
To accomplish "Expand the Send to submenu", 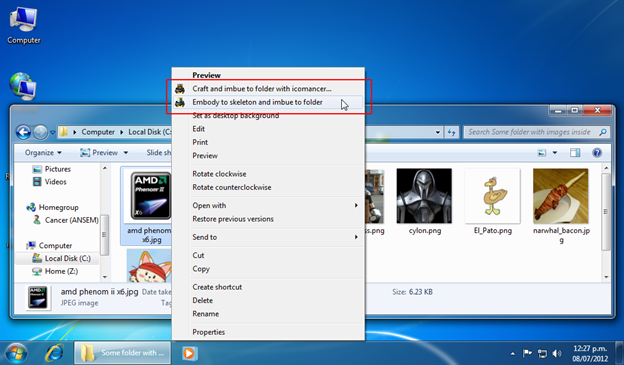I will click(x=268, y=237).
